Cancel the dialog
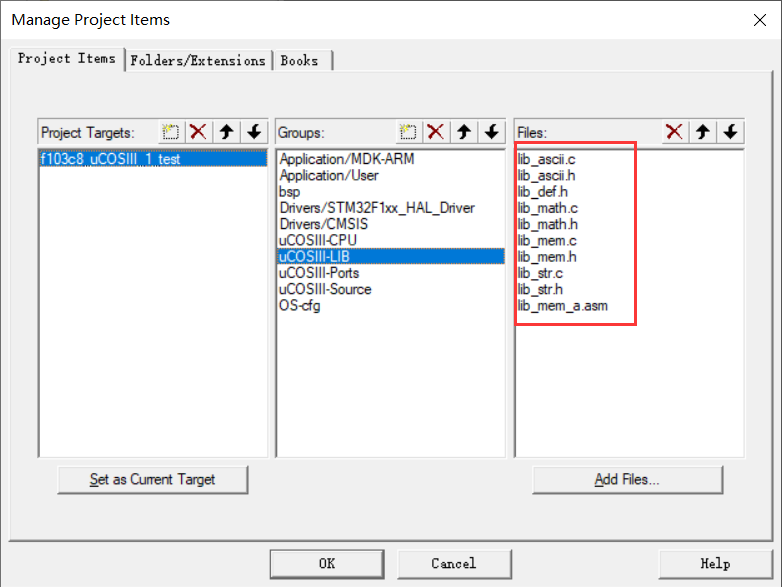Image resolution: width=782 pixels, height=587 pixels. pos(454,564)
